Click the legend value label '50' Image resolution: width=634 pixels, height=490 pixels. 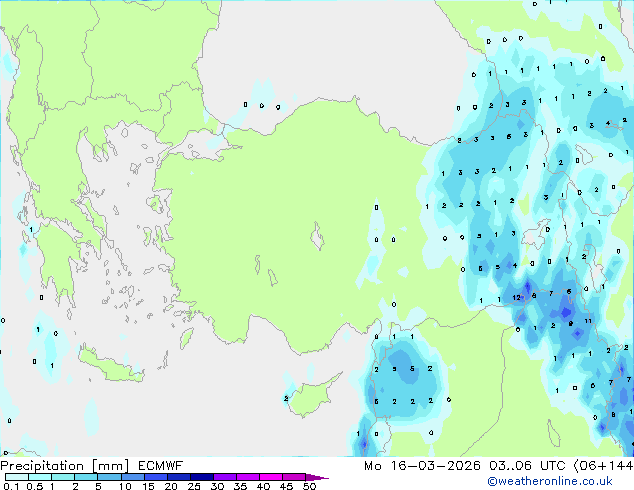tap(310, 486)
